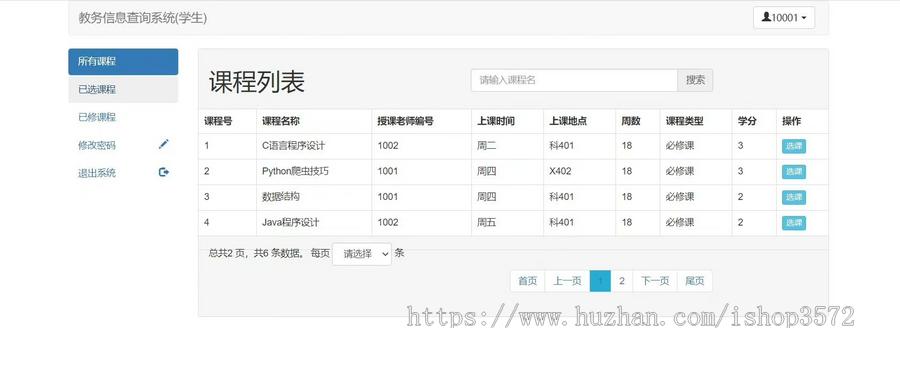The height and width of the screenshot is (385, 900).
Task: Click the 教务信息查询系统(学生) header title
Action: coord(143,18)
